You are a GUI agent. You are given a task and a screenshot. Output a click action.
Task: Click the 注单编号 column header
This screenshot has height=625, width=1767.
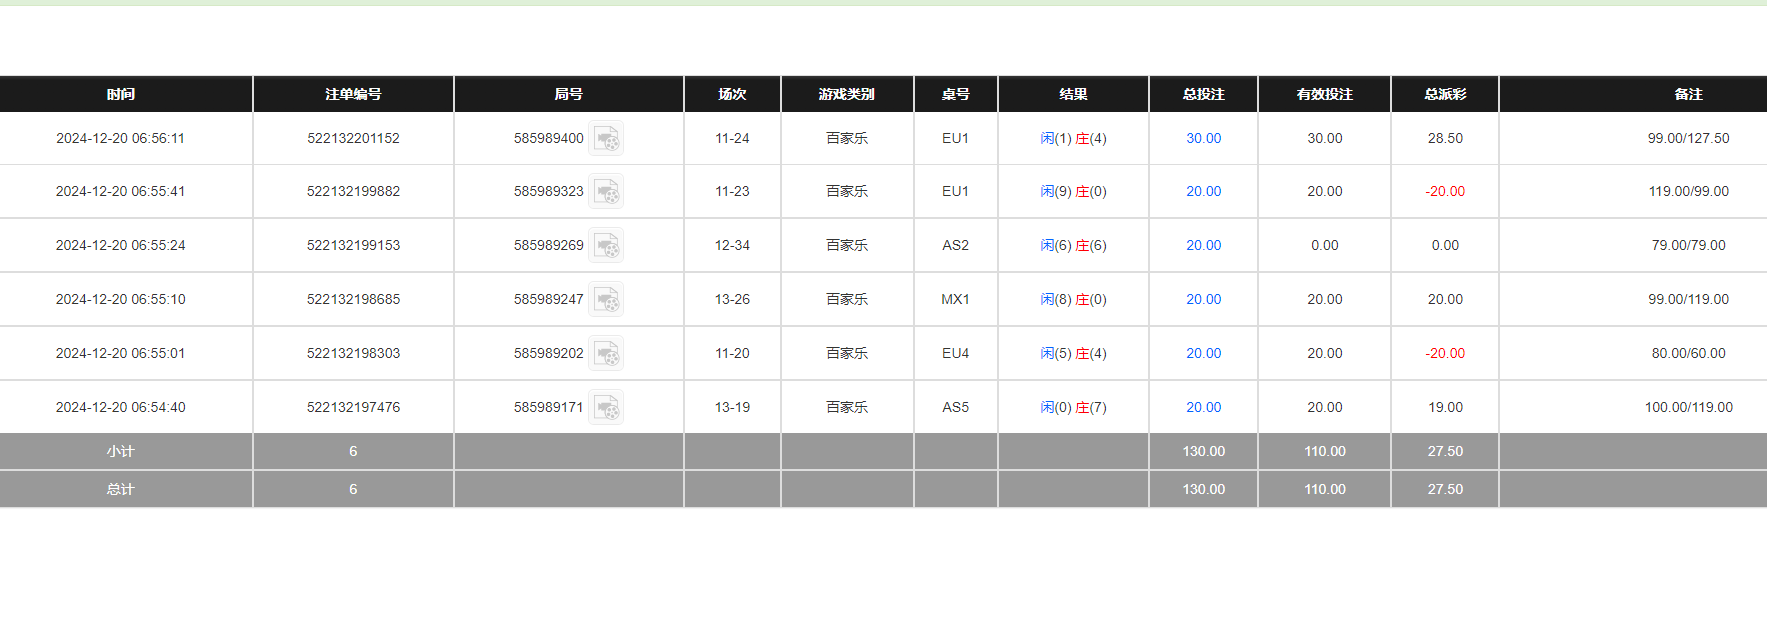point(353,94)
